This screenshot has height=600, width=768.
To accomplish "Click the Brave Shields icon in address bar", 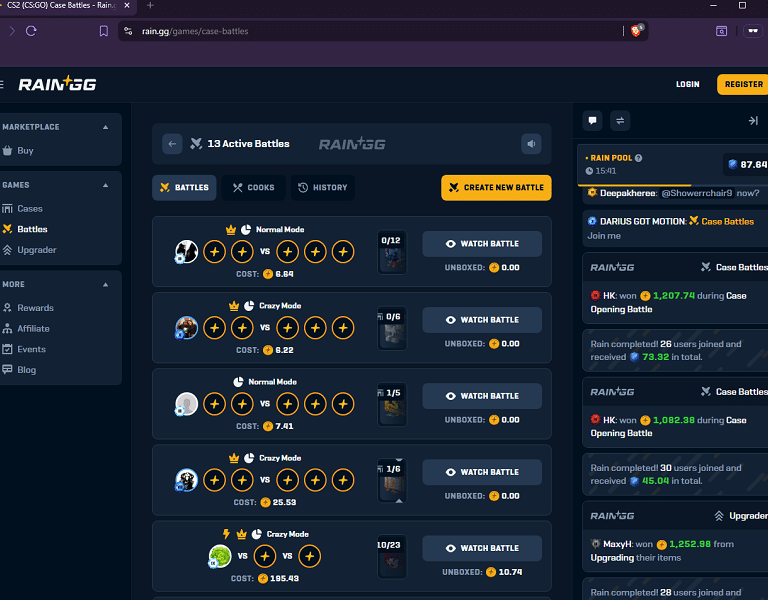I will [x=636, y=31].
